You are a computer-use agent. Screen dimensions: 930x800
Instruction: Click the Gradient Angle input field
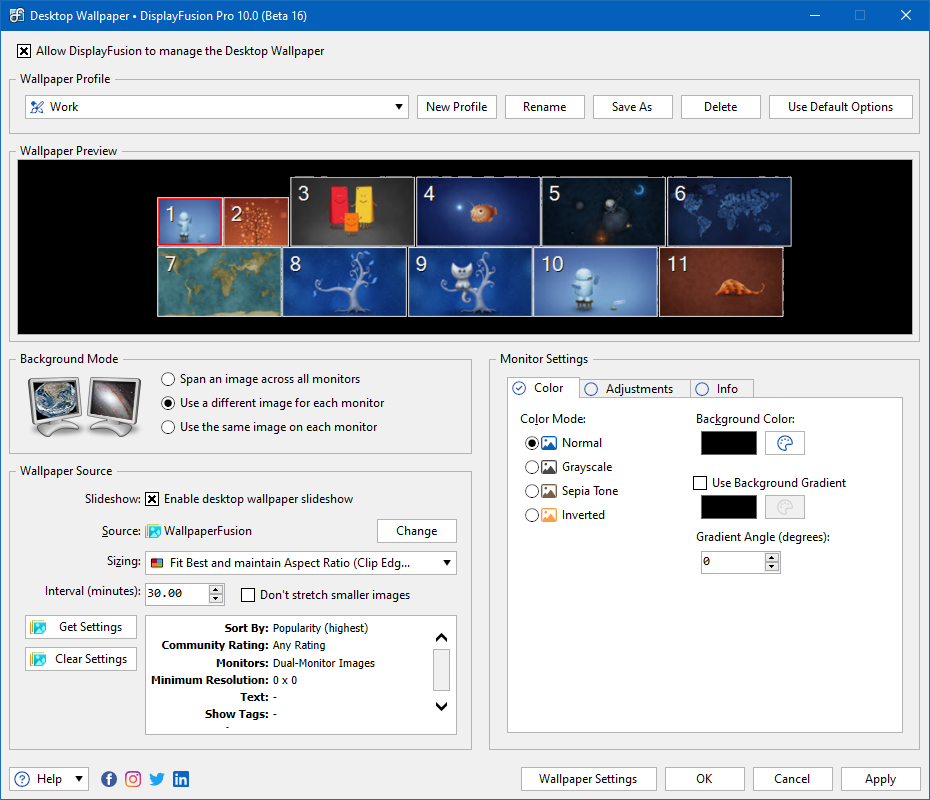click(733, 562)
